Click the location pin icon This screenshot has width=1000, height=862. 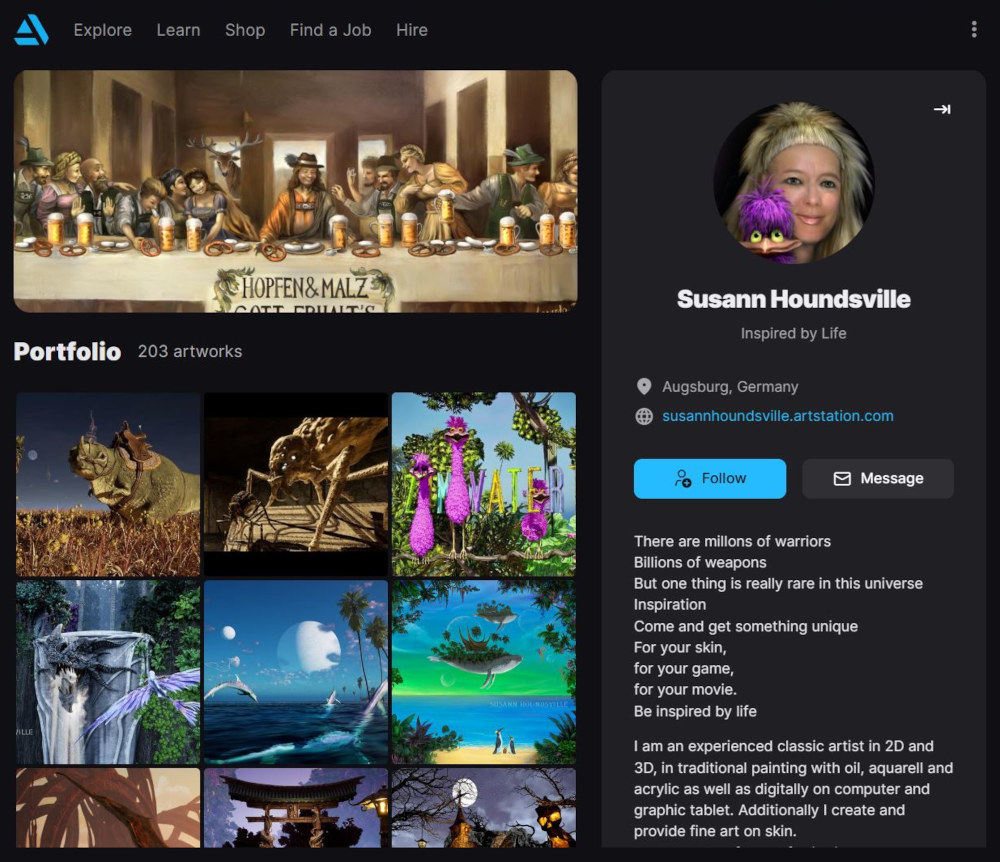click(x=644, y=386)
